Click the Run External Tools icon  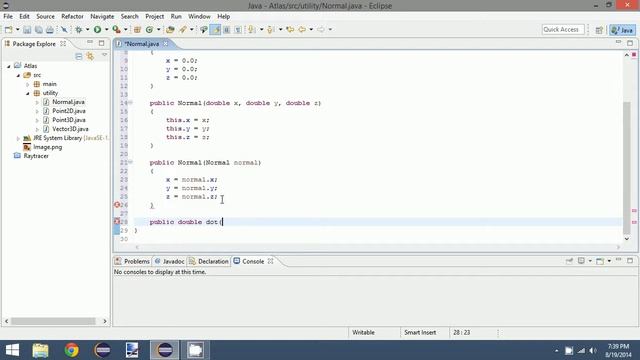click(x=116, y=29)
